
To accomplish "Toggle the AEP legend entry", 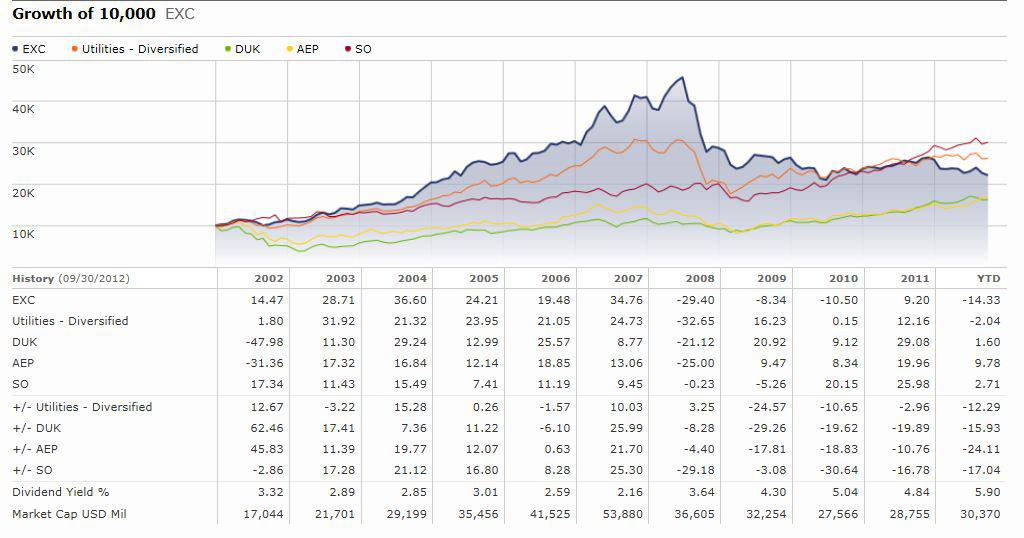I will pos(302,49).
